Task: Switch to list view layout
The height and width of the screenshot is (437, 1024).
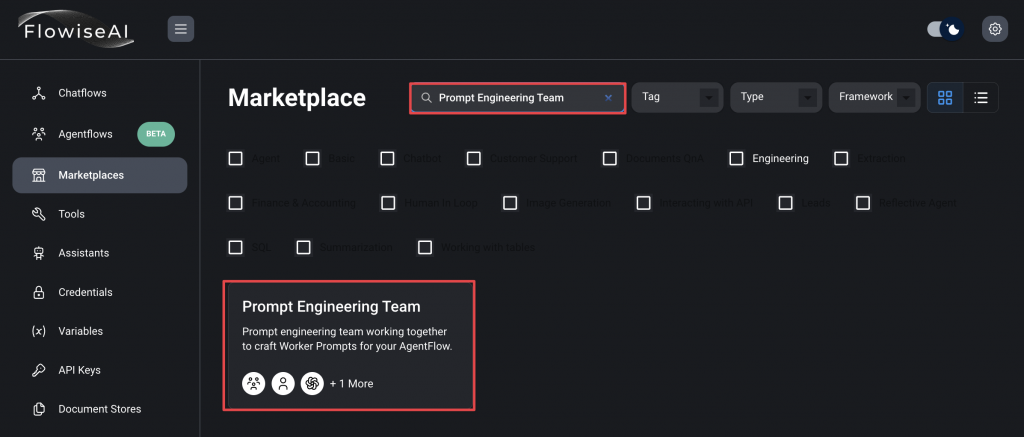Action: pyautogui.click(x=981, y=97)
